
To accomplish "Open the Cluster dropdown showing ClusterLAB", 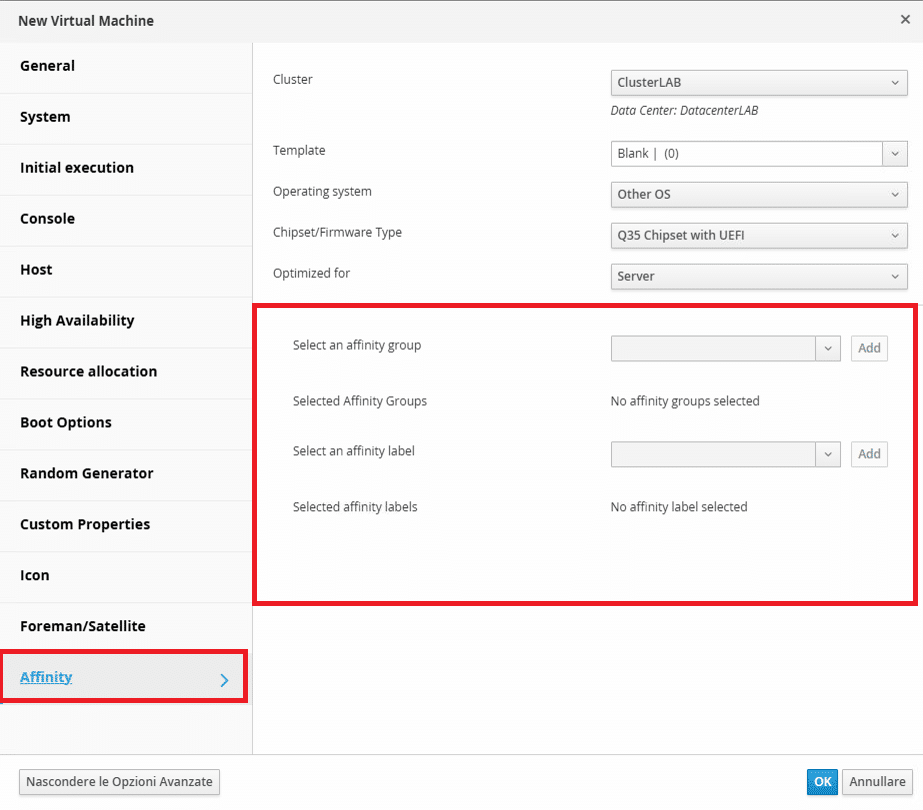I will click(759, 83).
